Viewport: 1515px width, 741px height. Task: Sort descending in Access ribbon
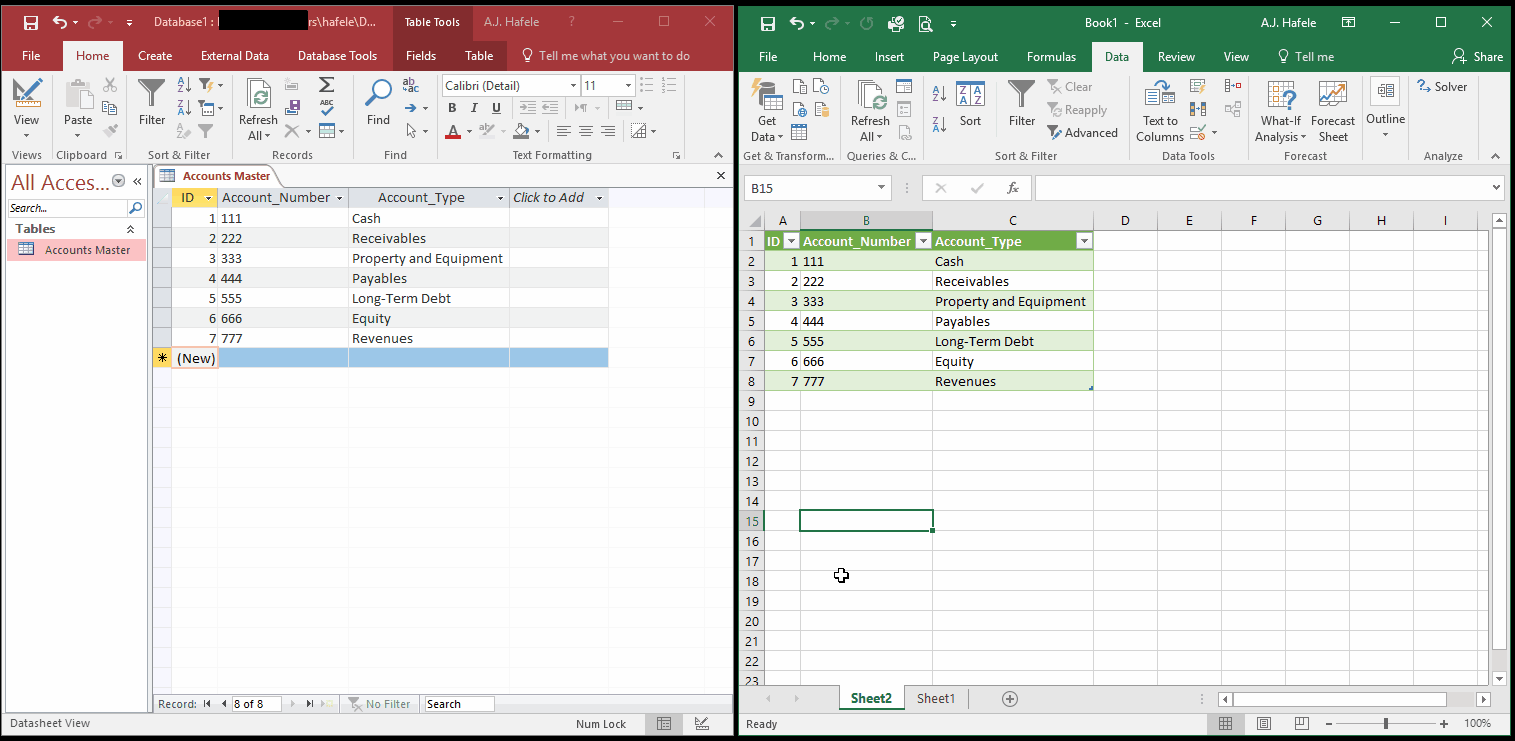point(184,108)
